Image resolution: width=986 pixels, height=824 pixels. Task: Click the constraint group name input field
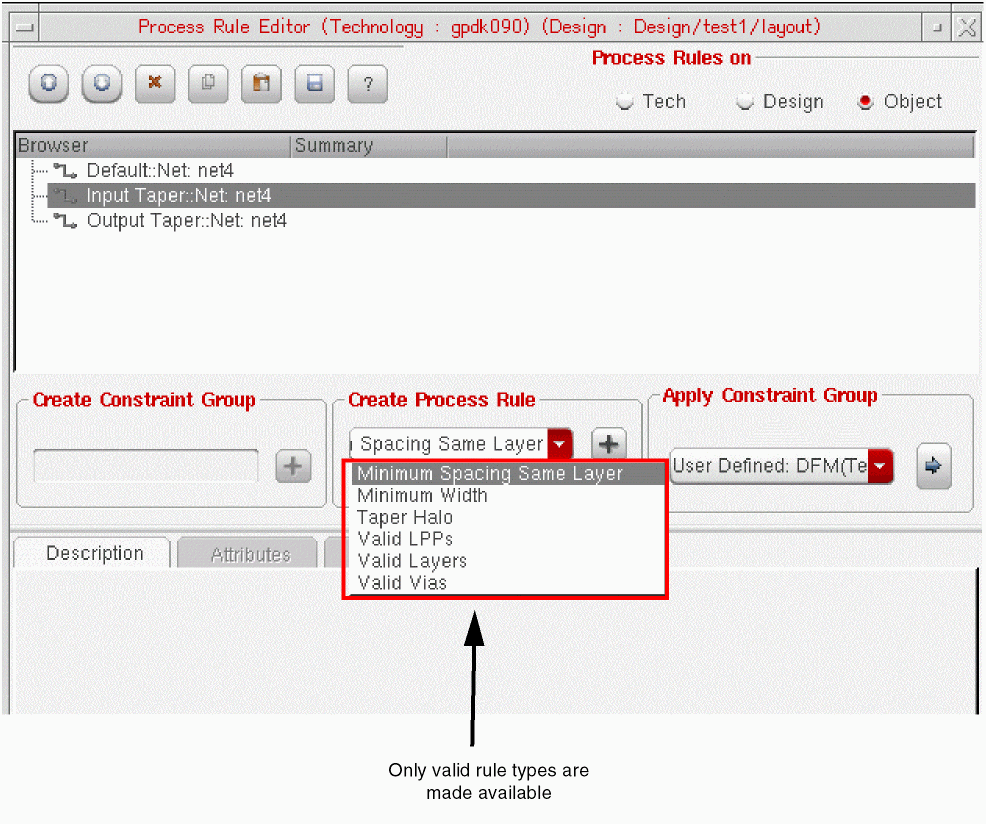pyautogui.click(x=145, y=466)
